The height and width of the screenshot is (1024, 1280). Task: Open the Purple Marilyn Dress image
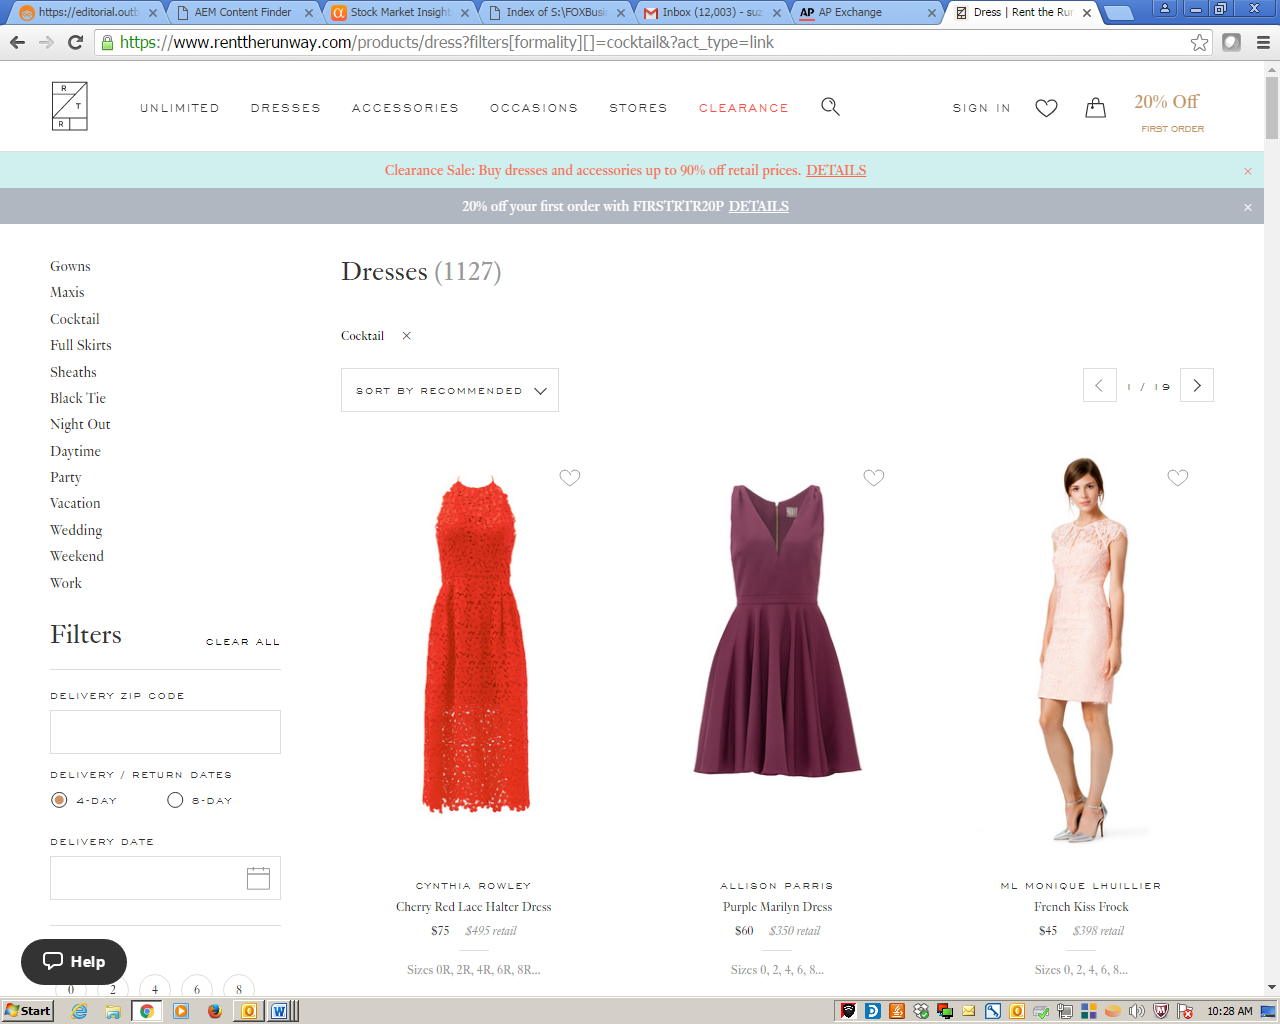pos(777,630)
